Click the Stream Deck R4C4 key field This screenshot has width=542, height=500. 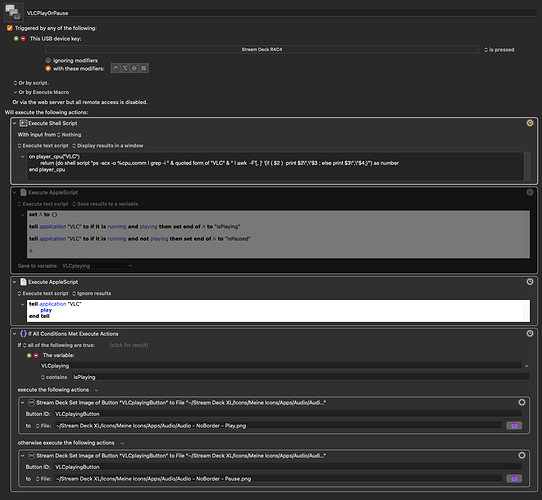(262, 49)
